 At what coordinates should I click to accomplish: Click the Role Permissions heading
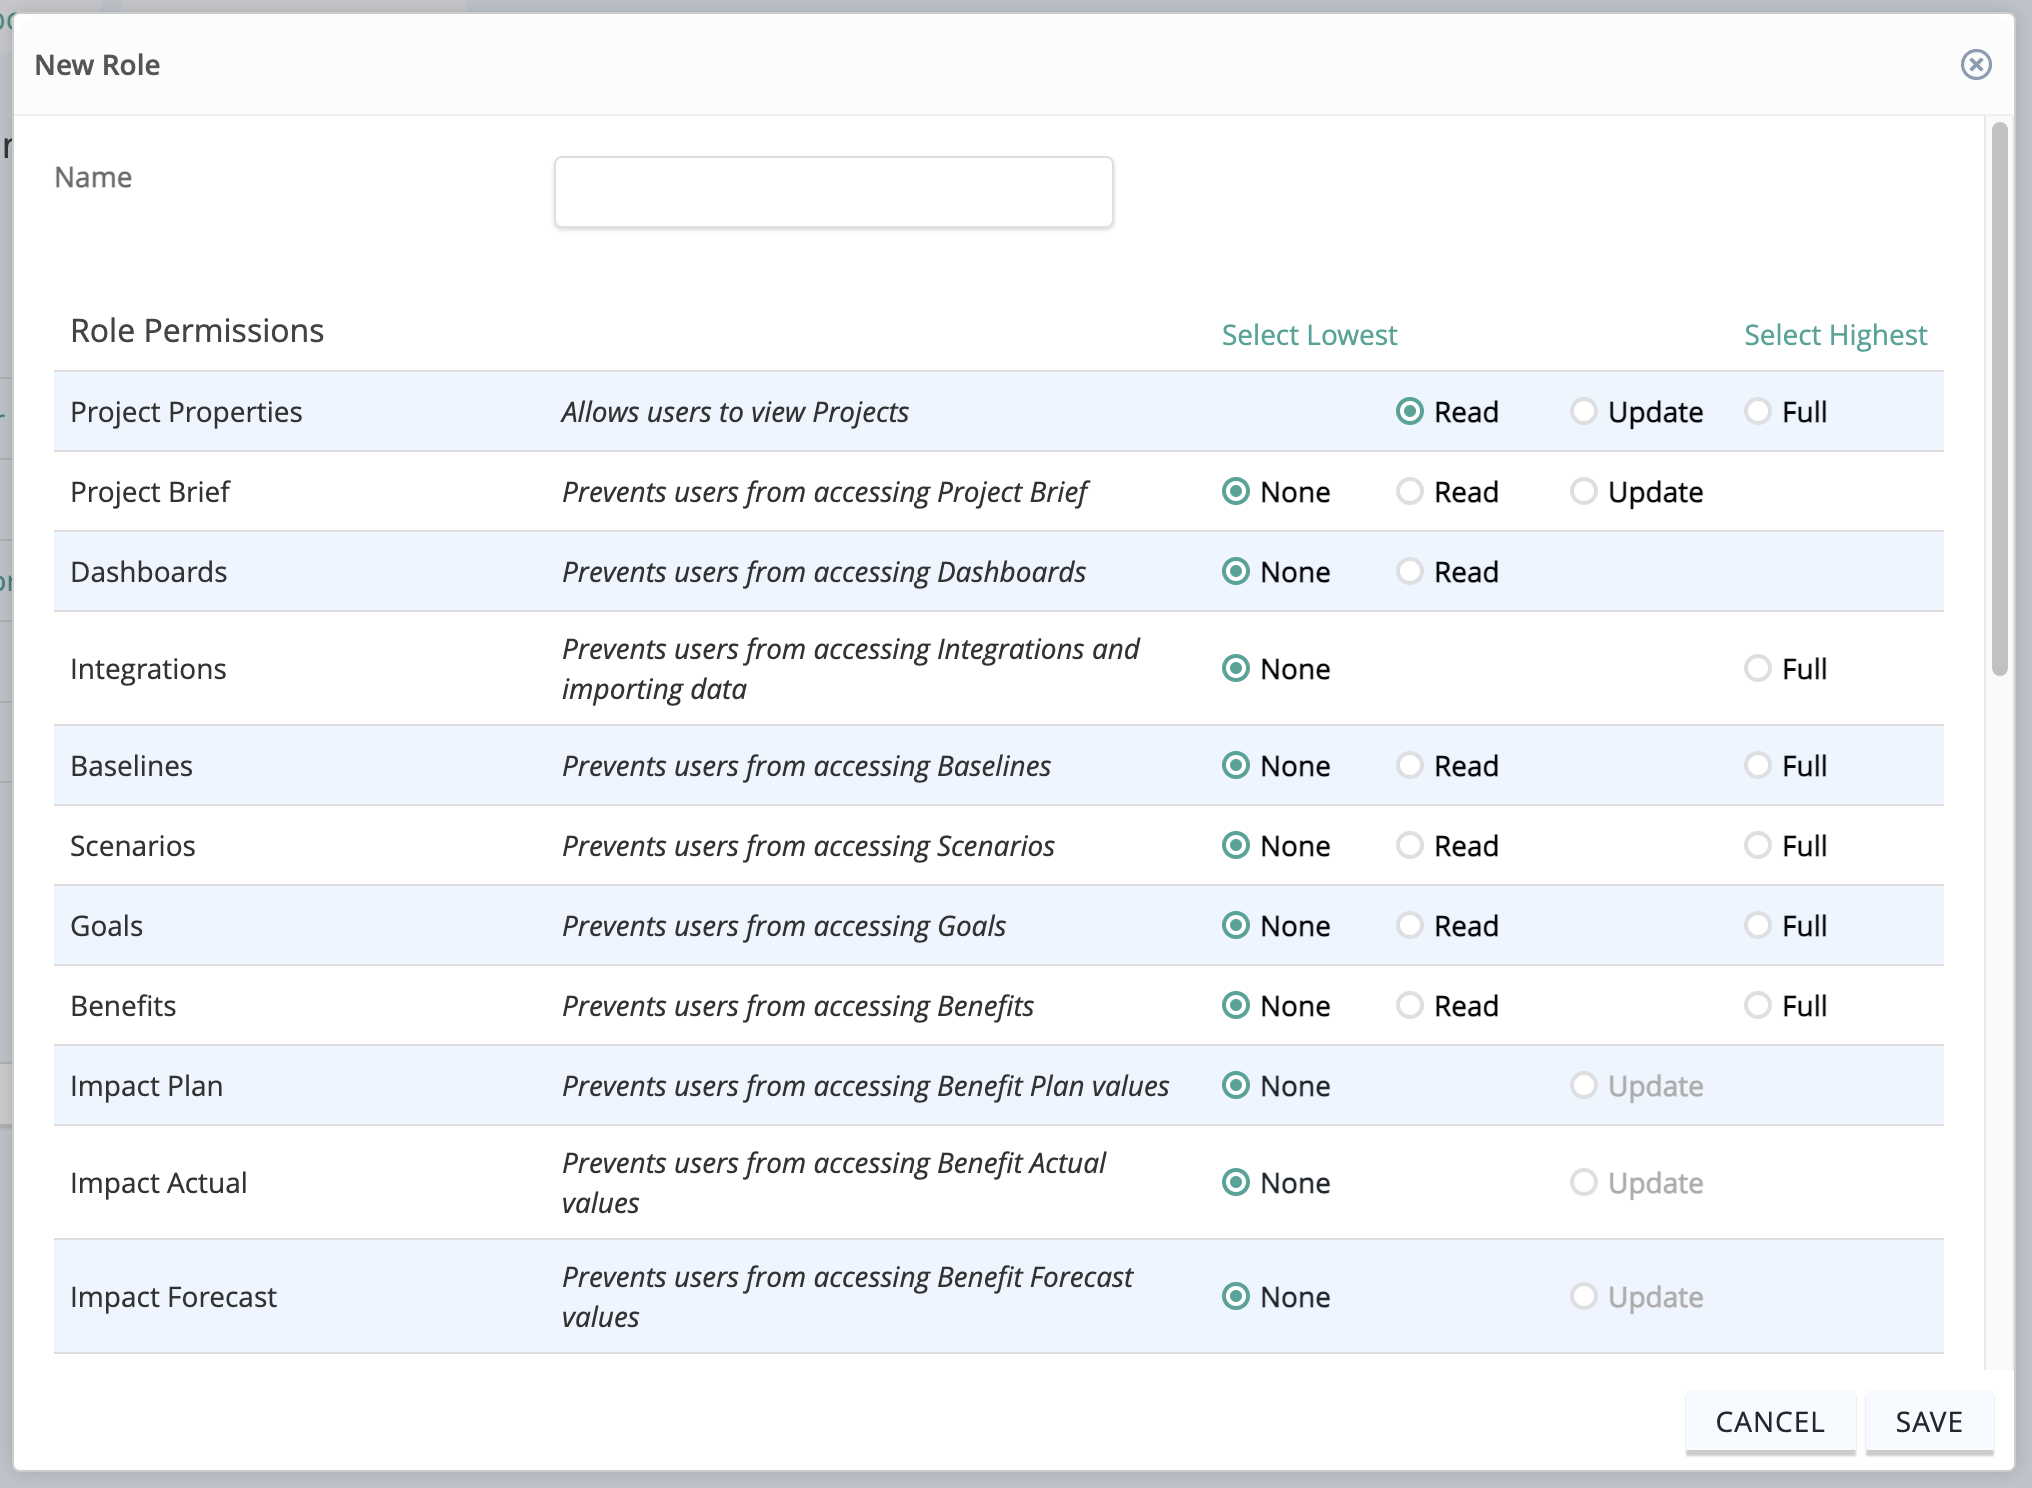click(197, 331)
